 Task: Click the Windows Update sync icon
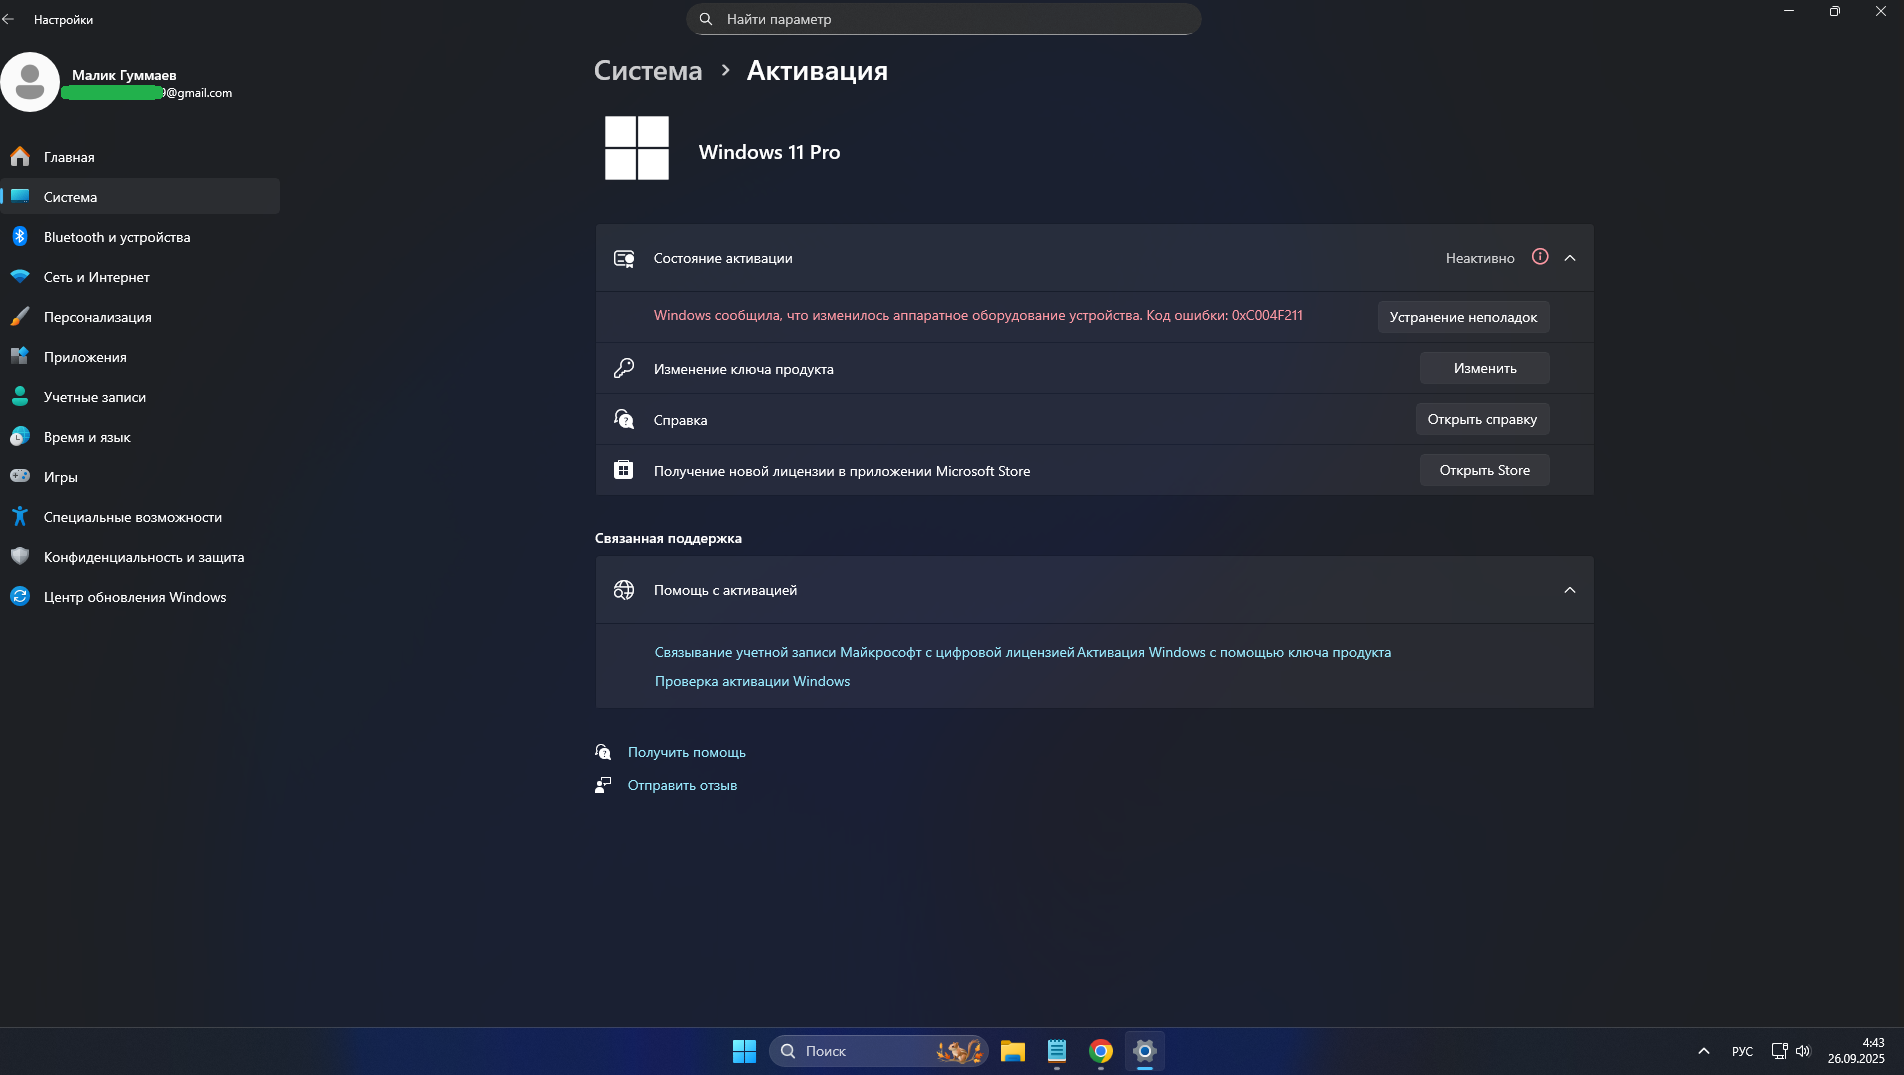[x=20, y=597]
